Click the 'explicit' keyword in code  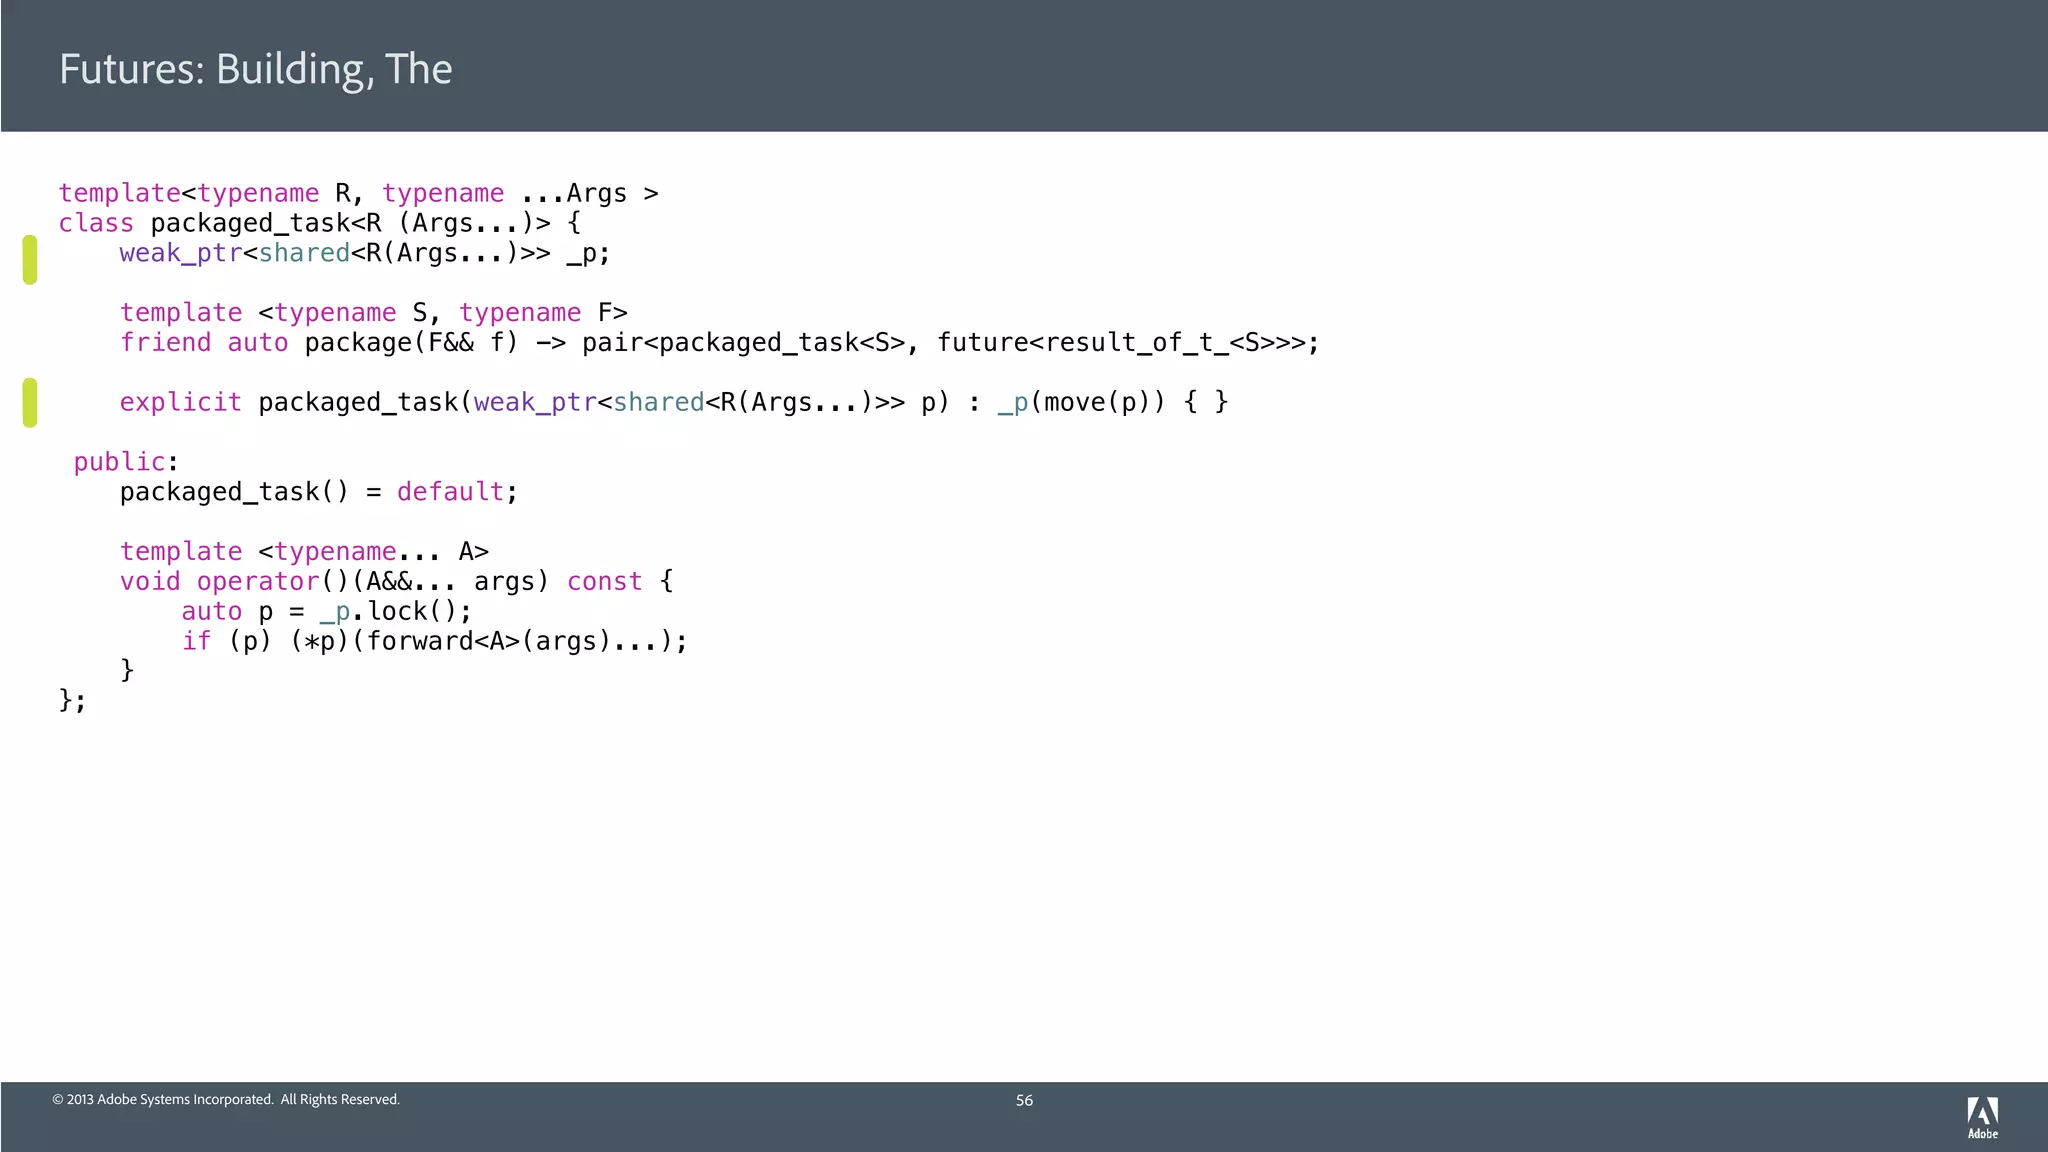[x=180, y=402]
